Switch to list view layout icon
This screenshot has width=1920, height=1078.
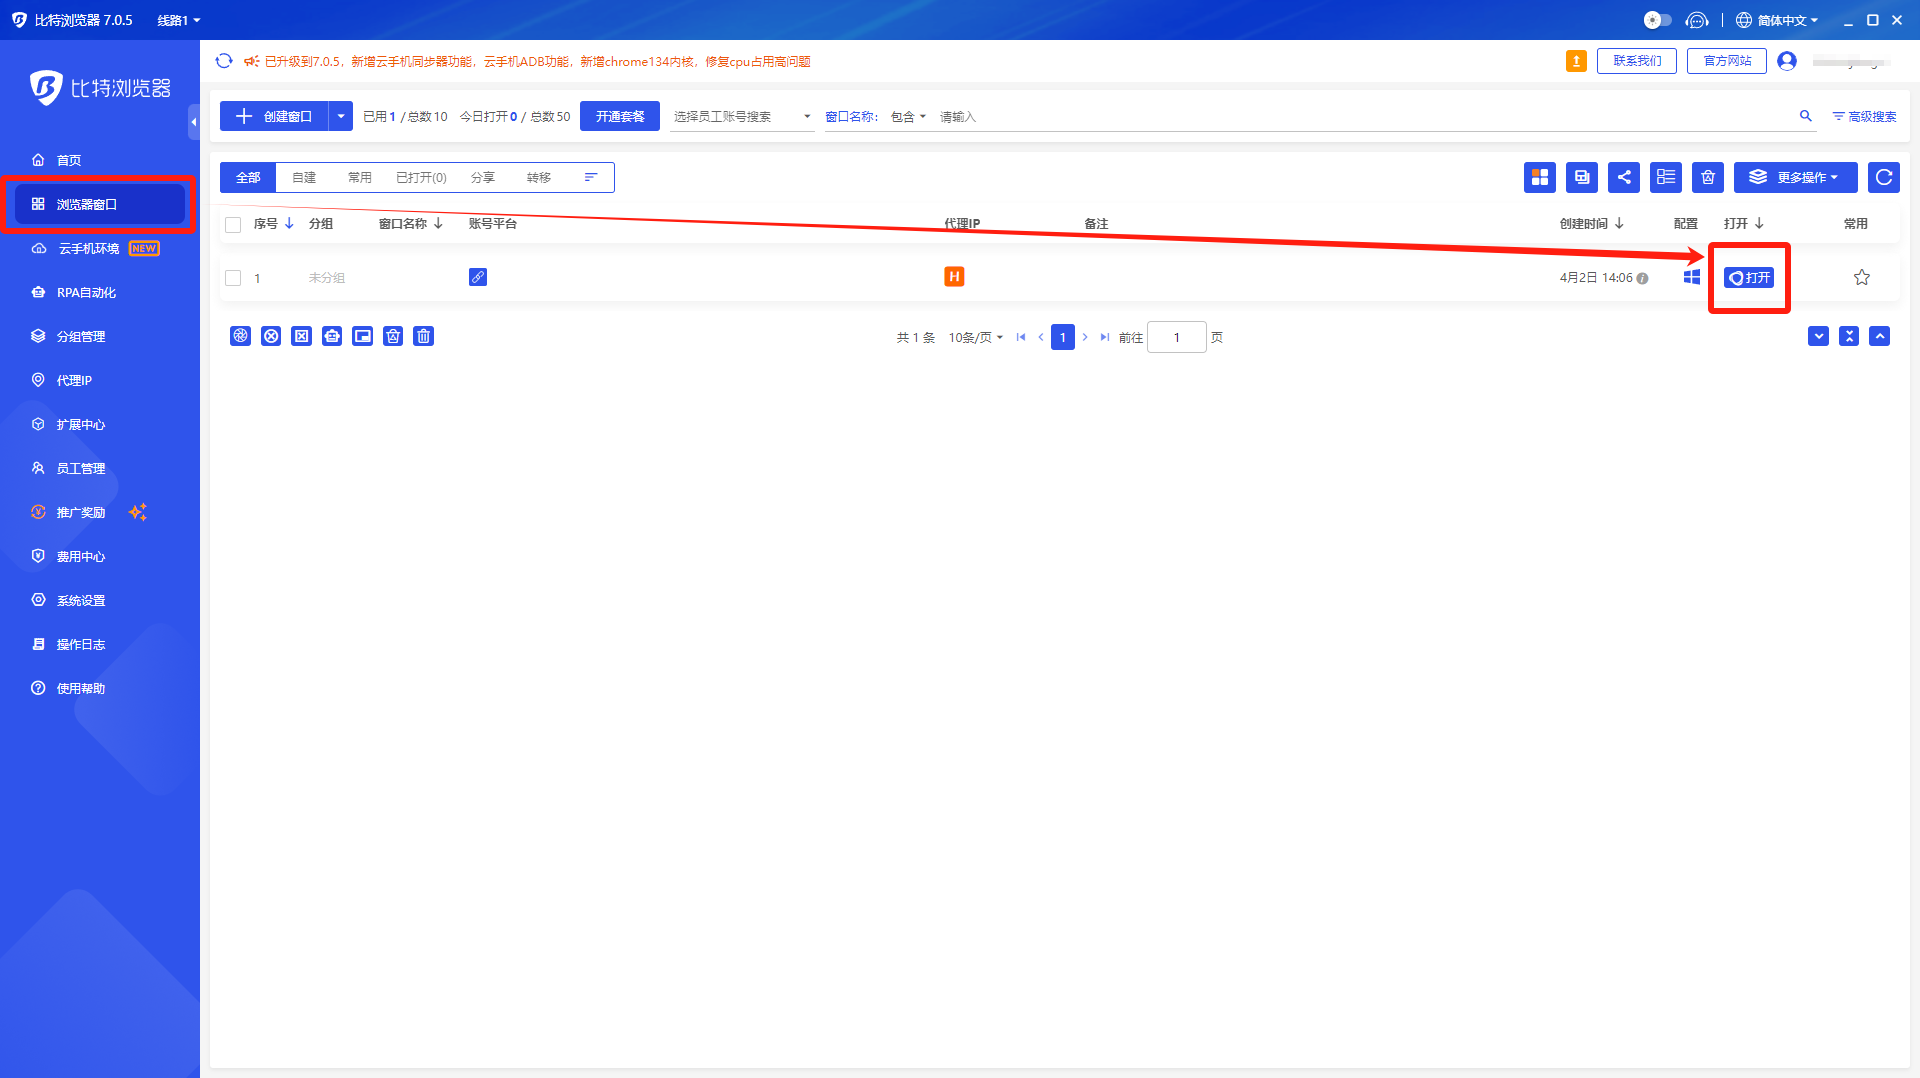tap(1665, 177)
